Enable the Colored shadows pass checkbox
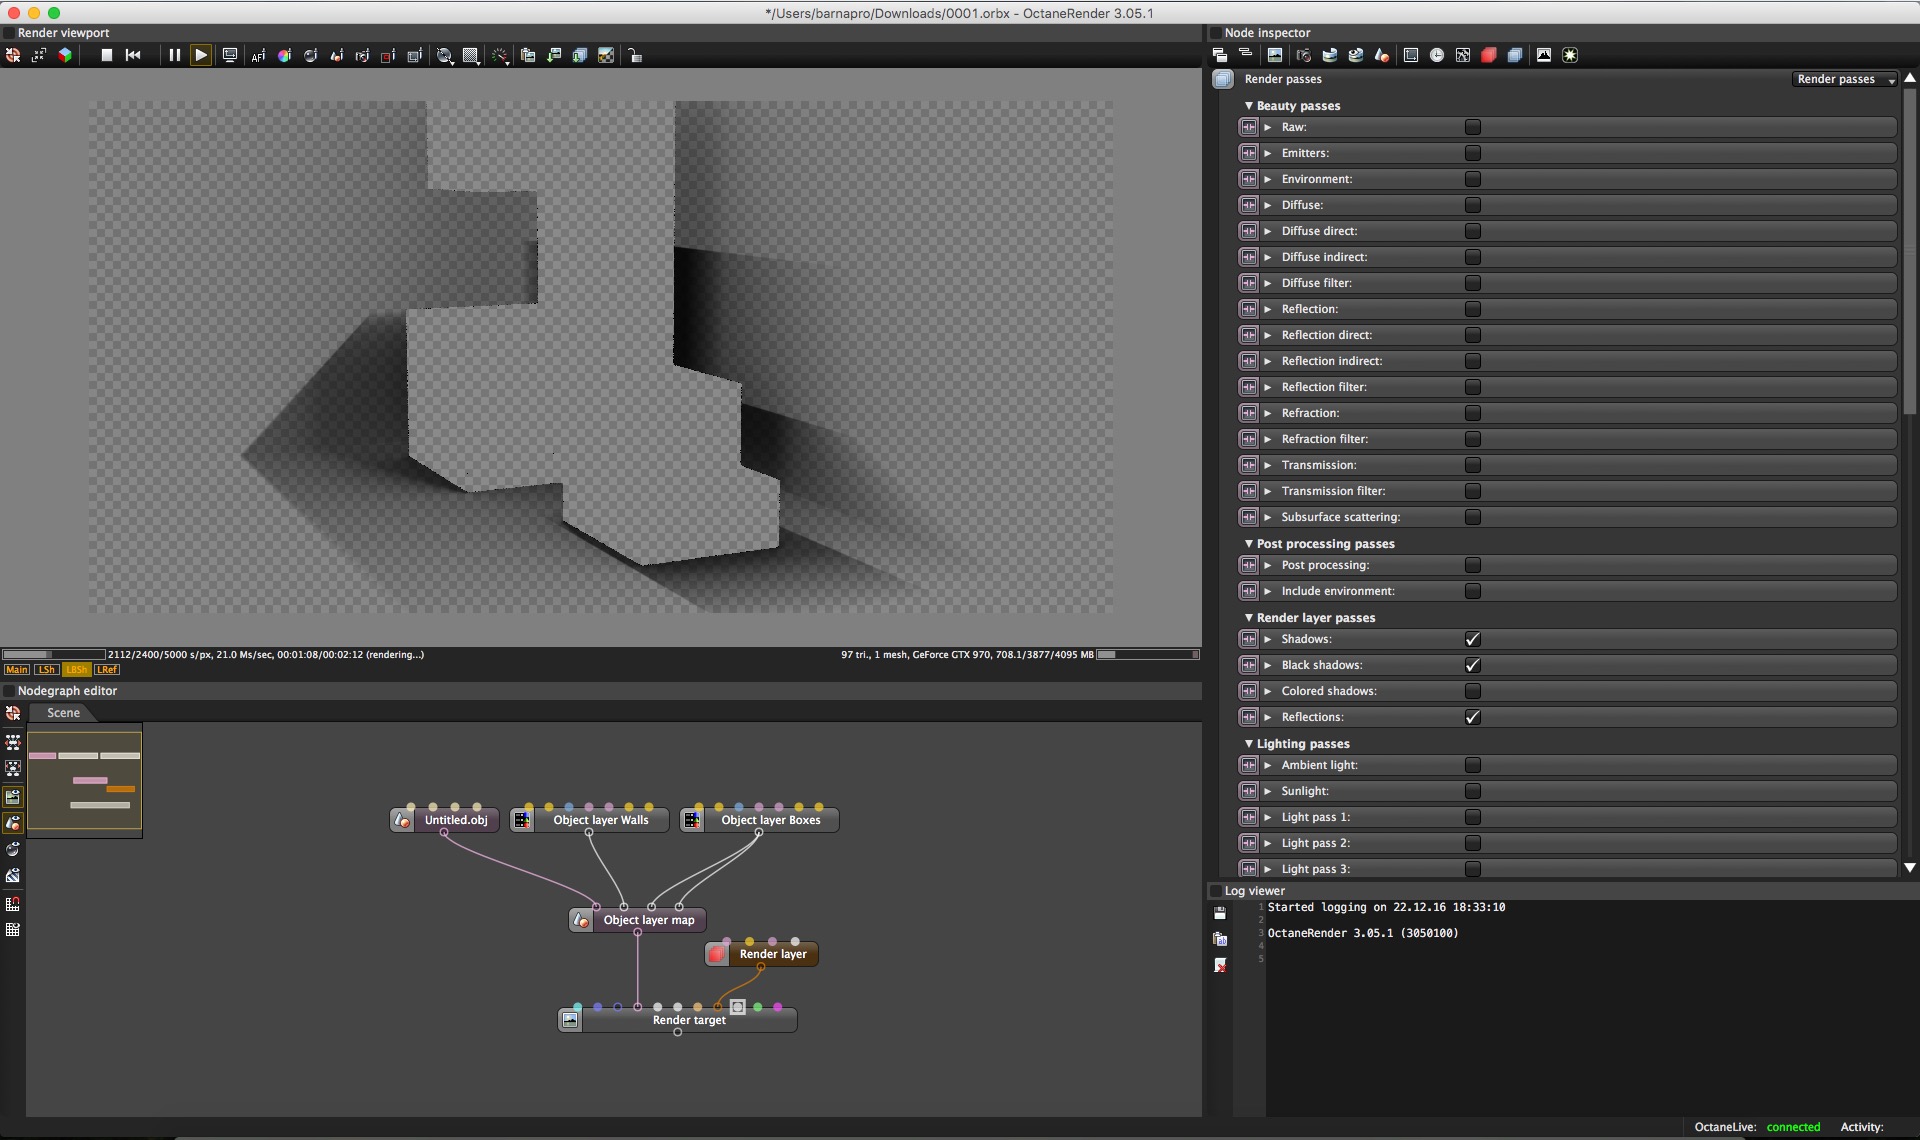The width and height of the screenshot is (1920, 1140). coord(1472,691)
